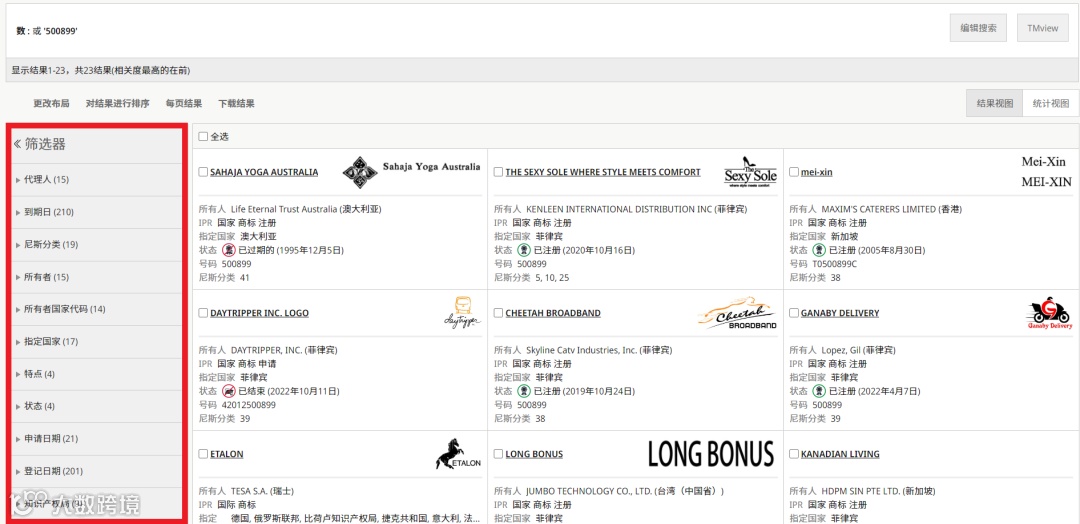
Task: Open Ganaby Delivery logo image
Action: point(1049,313)
